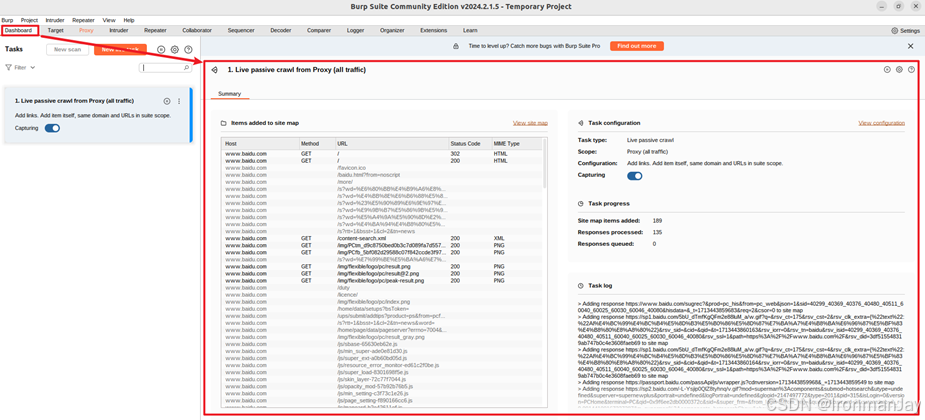
Task: Pause the live passive crawl task card
Action: coord(167,101)
